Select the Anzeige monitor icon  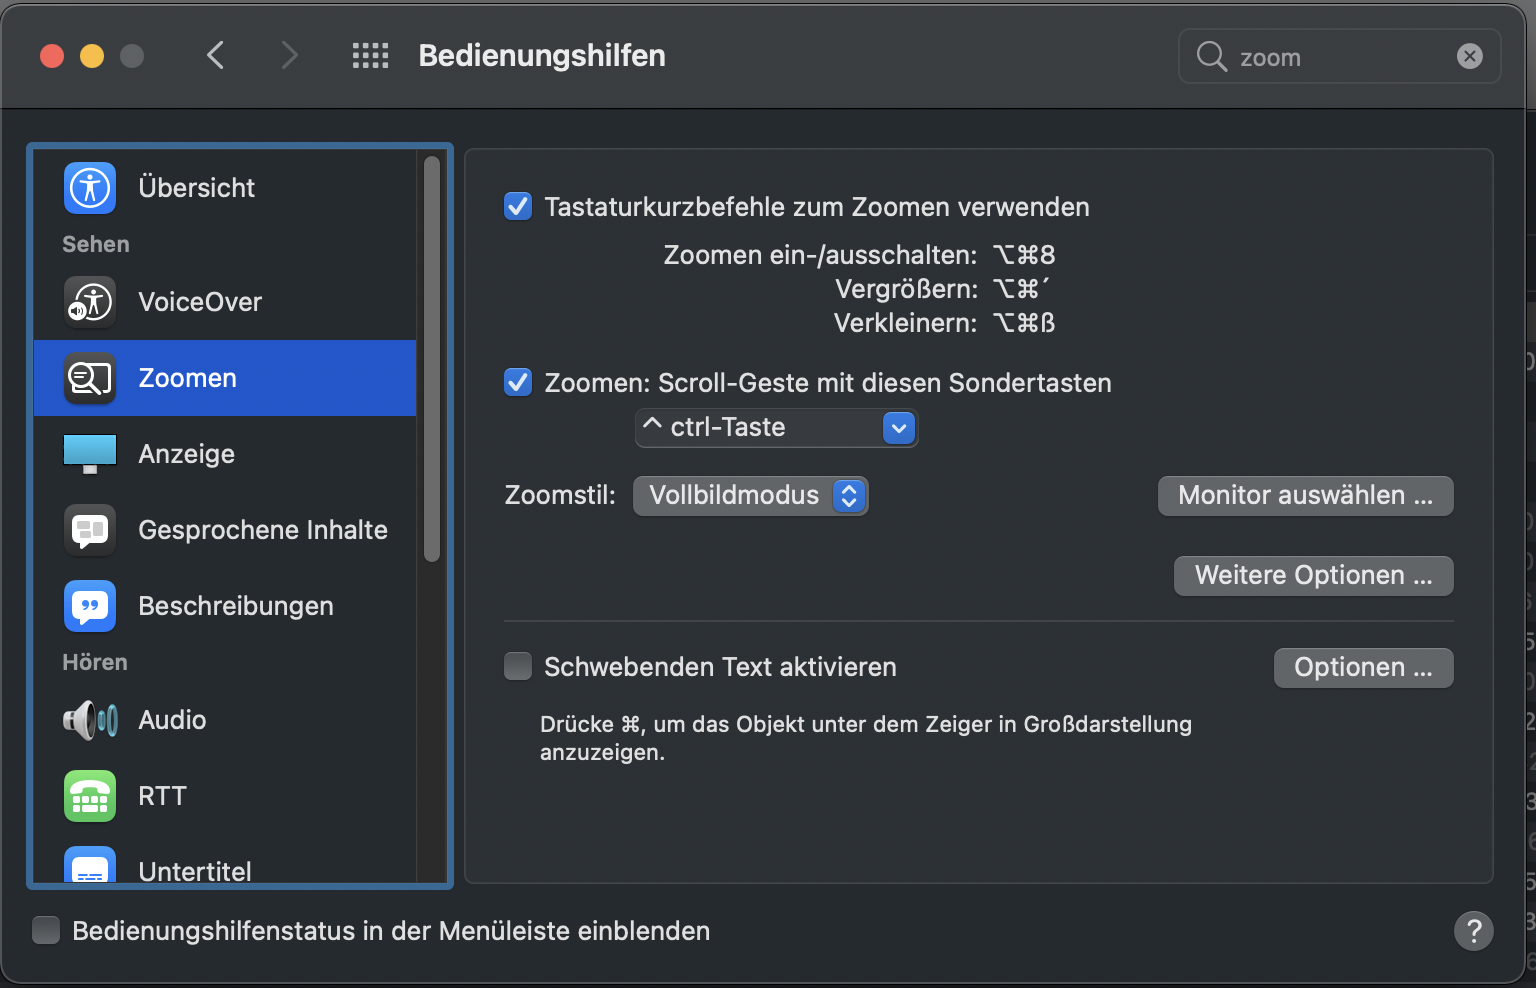[90, 454]
